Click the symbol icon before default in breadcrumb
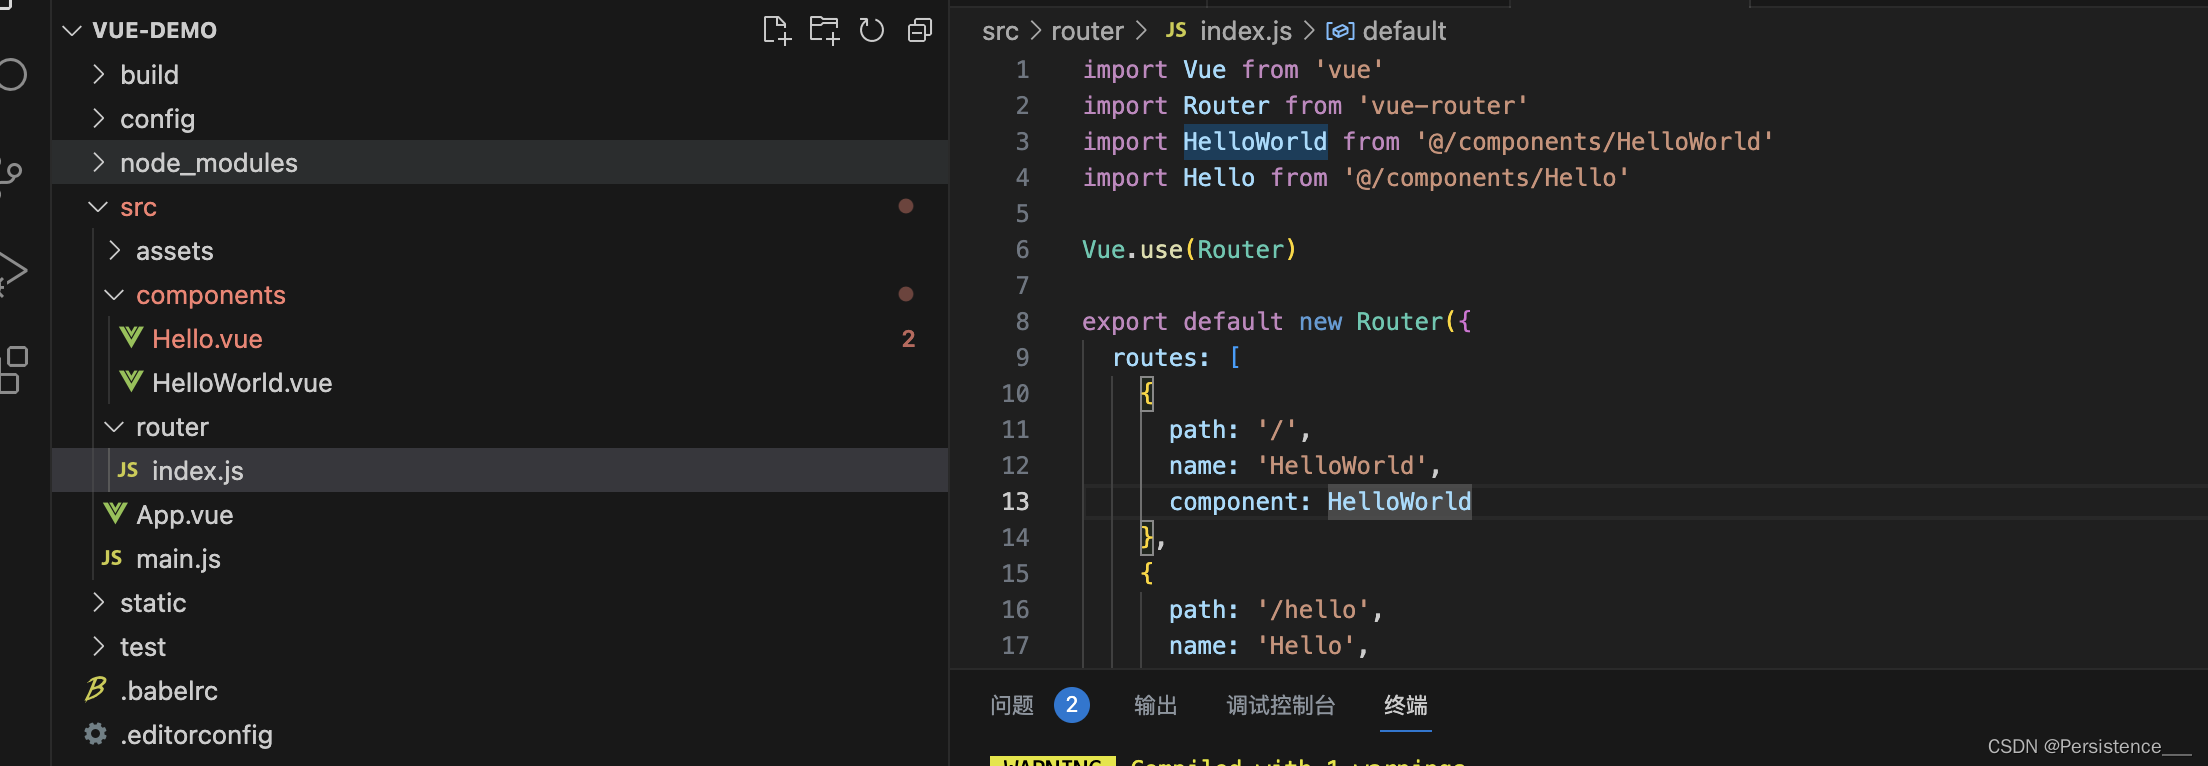The image size is (2208, 766). click(1340, 31)
